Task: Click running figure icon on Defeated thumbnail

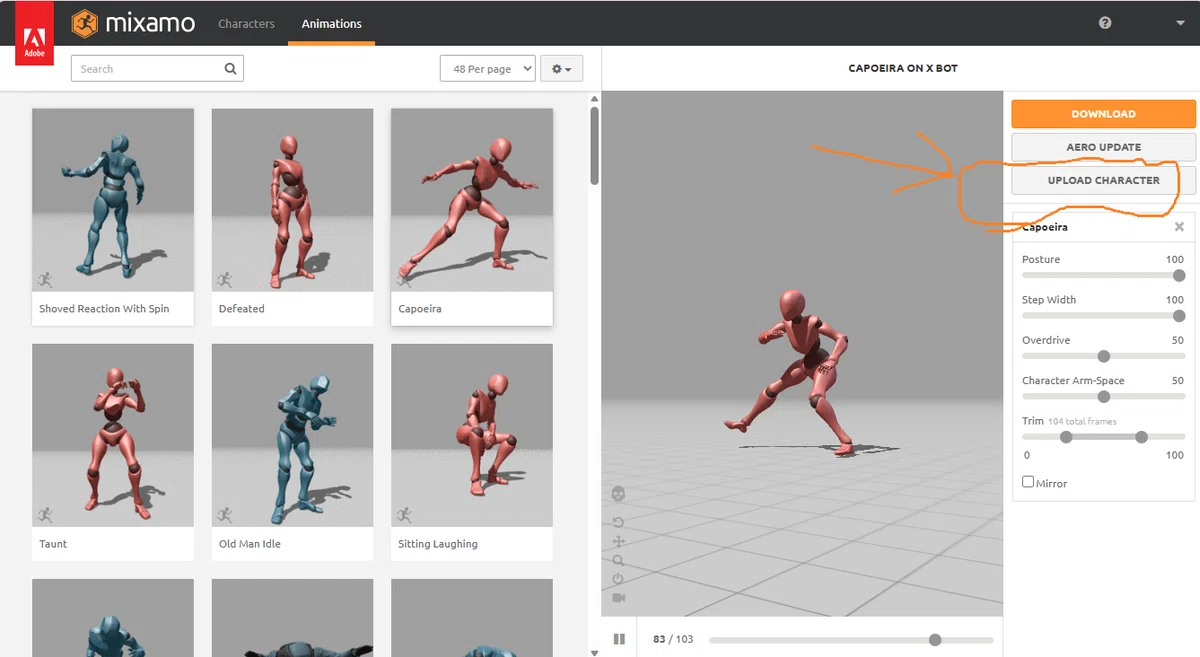Action: point(224,279)
